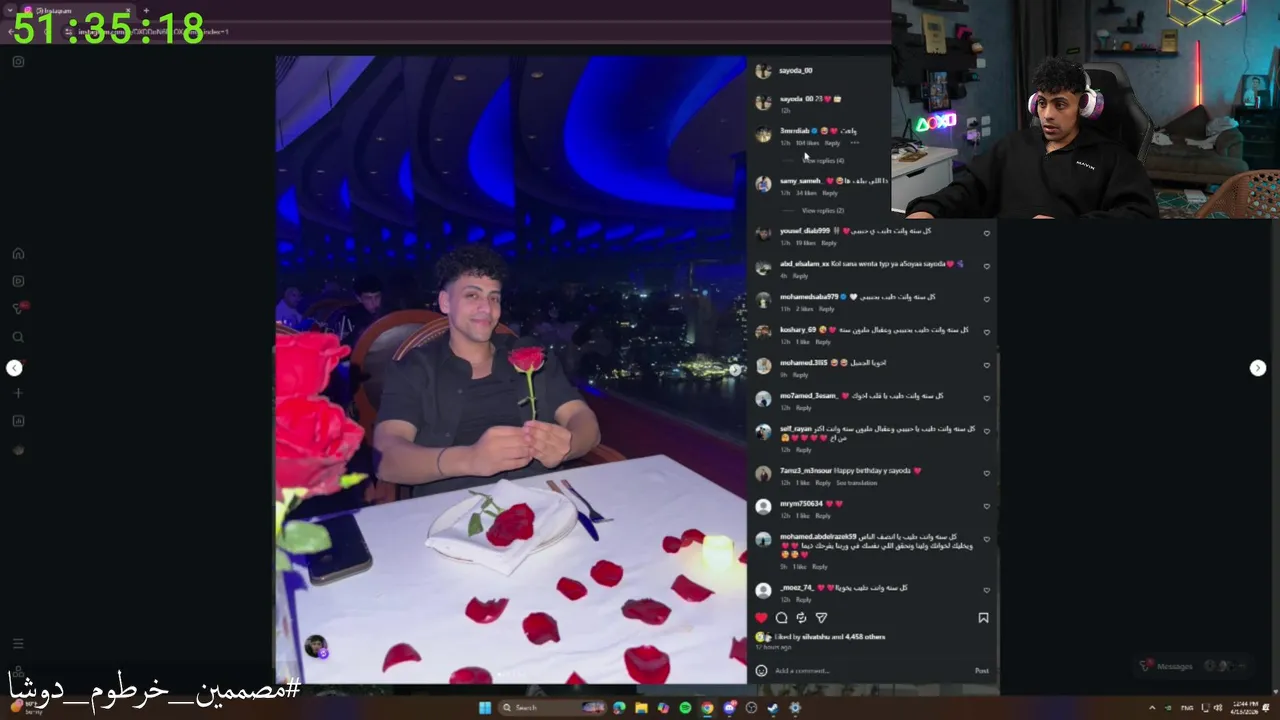Like 7amz3_m3nsour's comment

986,473
